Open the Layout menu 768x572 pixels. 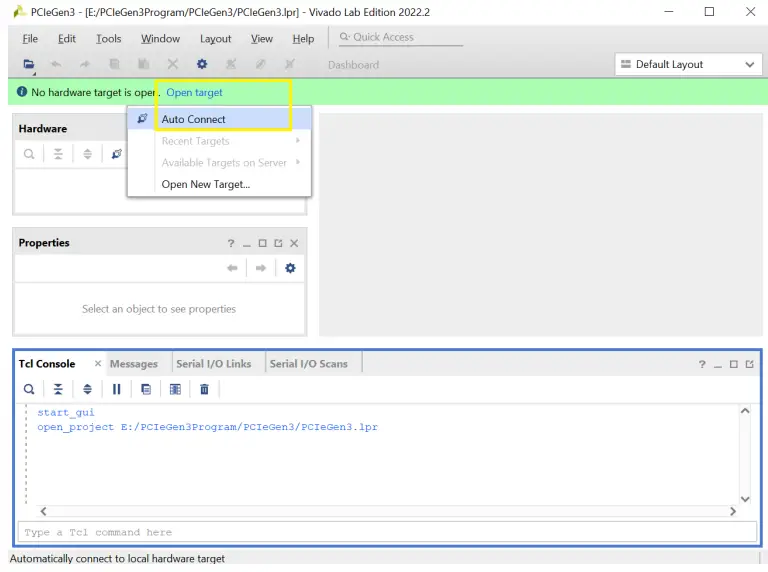pyautogui.click(x=216, y=39)
